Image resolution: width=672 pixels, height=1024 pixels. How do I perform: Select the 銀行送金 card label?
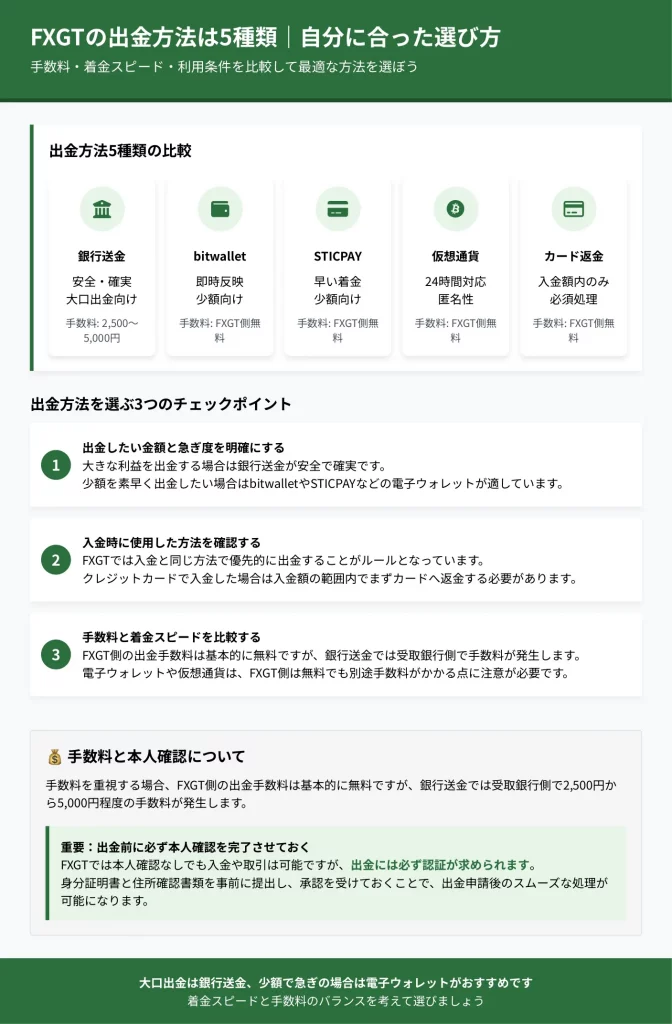coord(102,256)
